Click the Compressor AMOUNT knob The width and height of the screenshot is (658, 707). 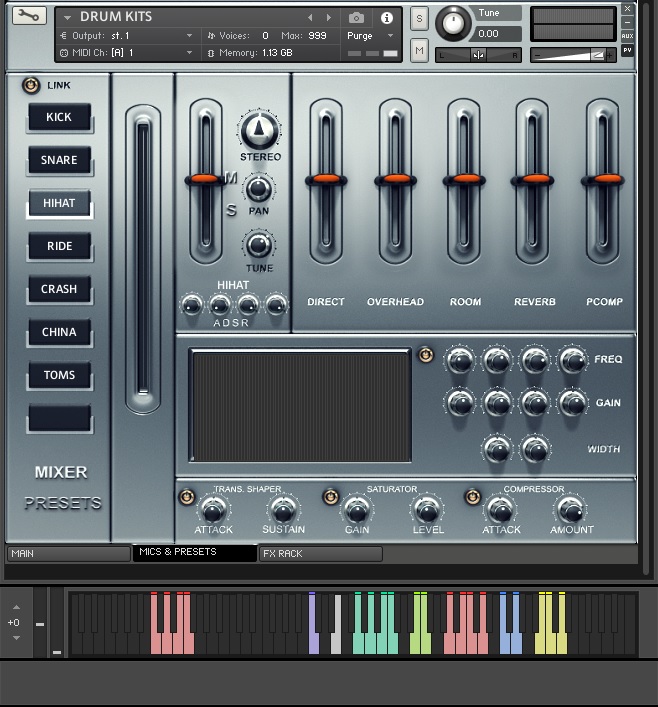pos(571,510)
